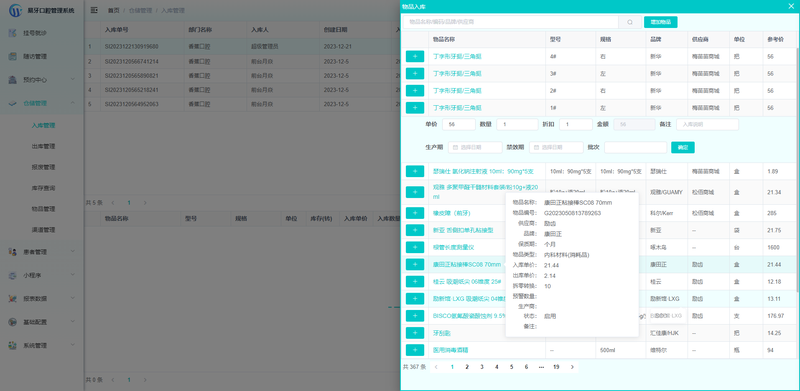Click the 折扣 discount field
The height and width of the screenshot is (391, 800).
point(576,125)
